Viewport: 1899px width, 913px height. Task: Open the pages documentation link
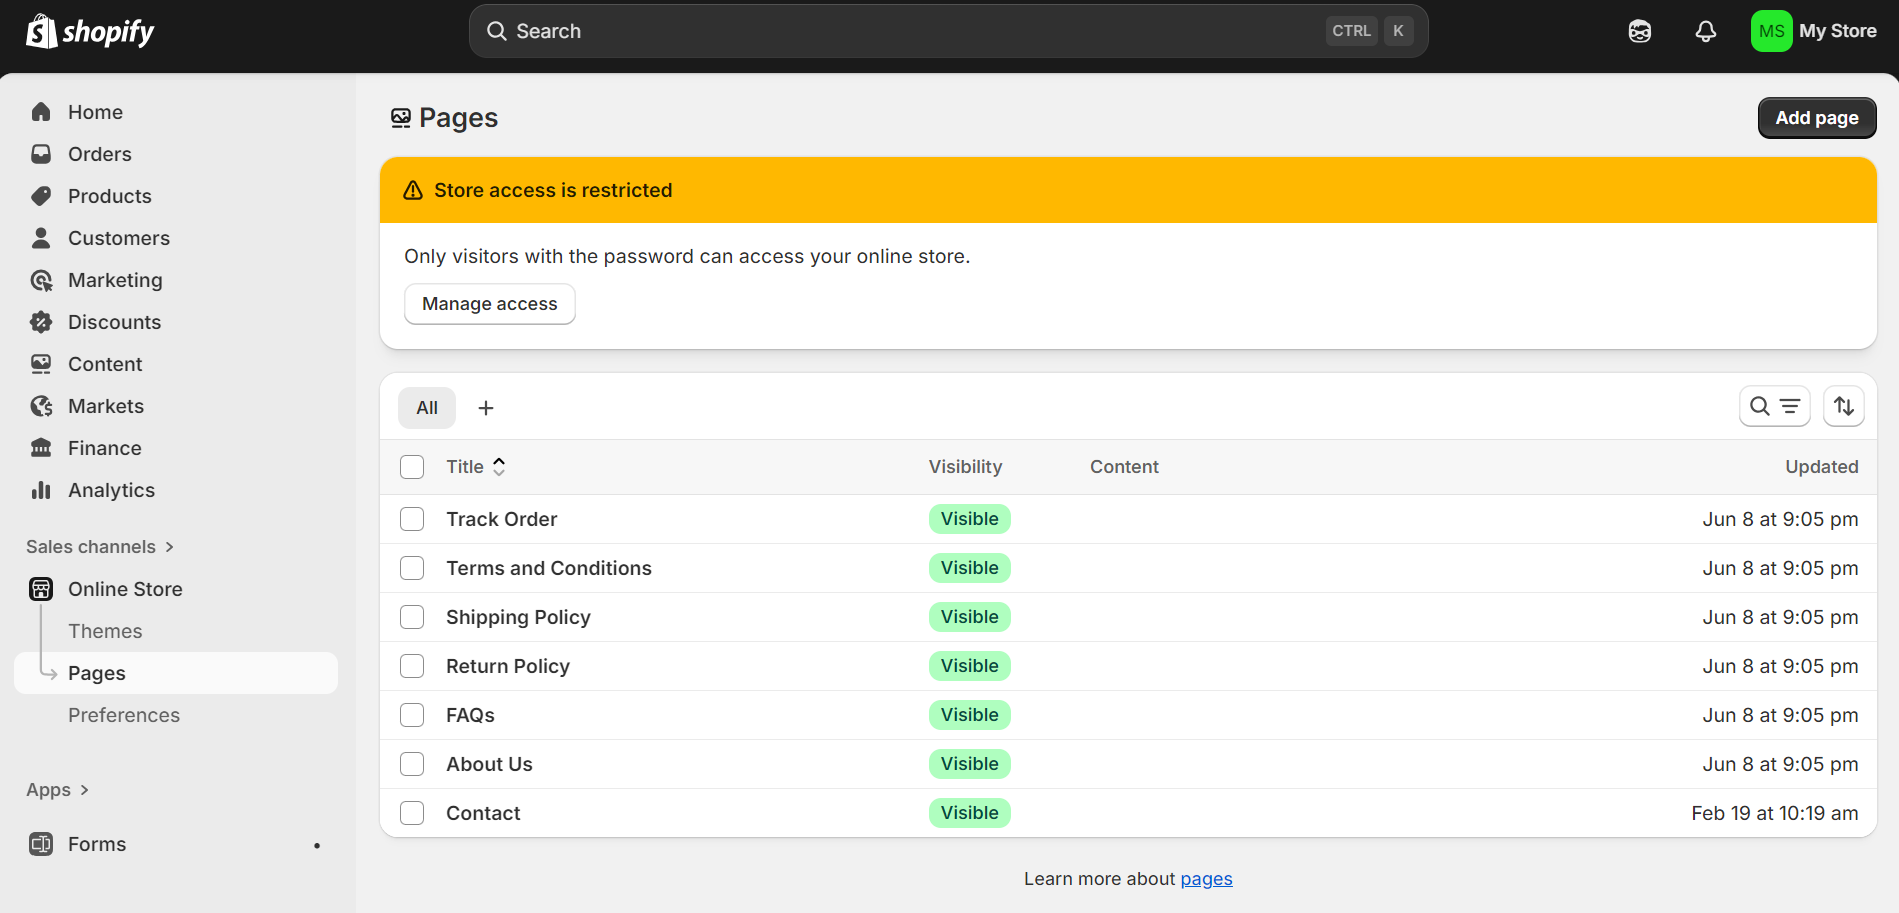(x=1206, y=878)
